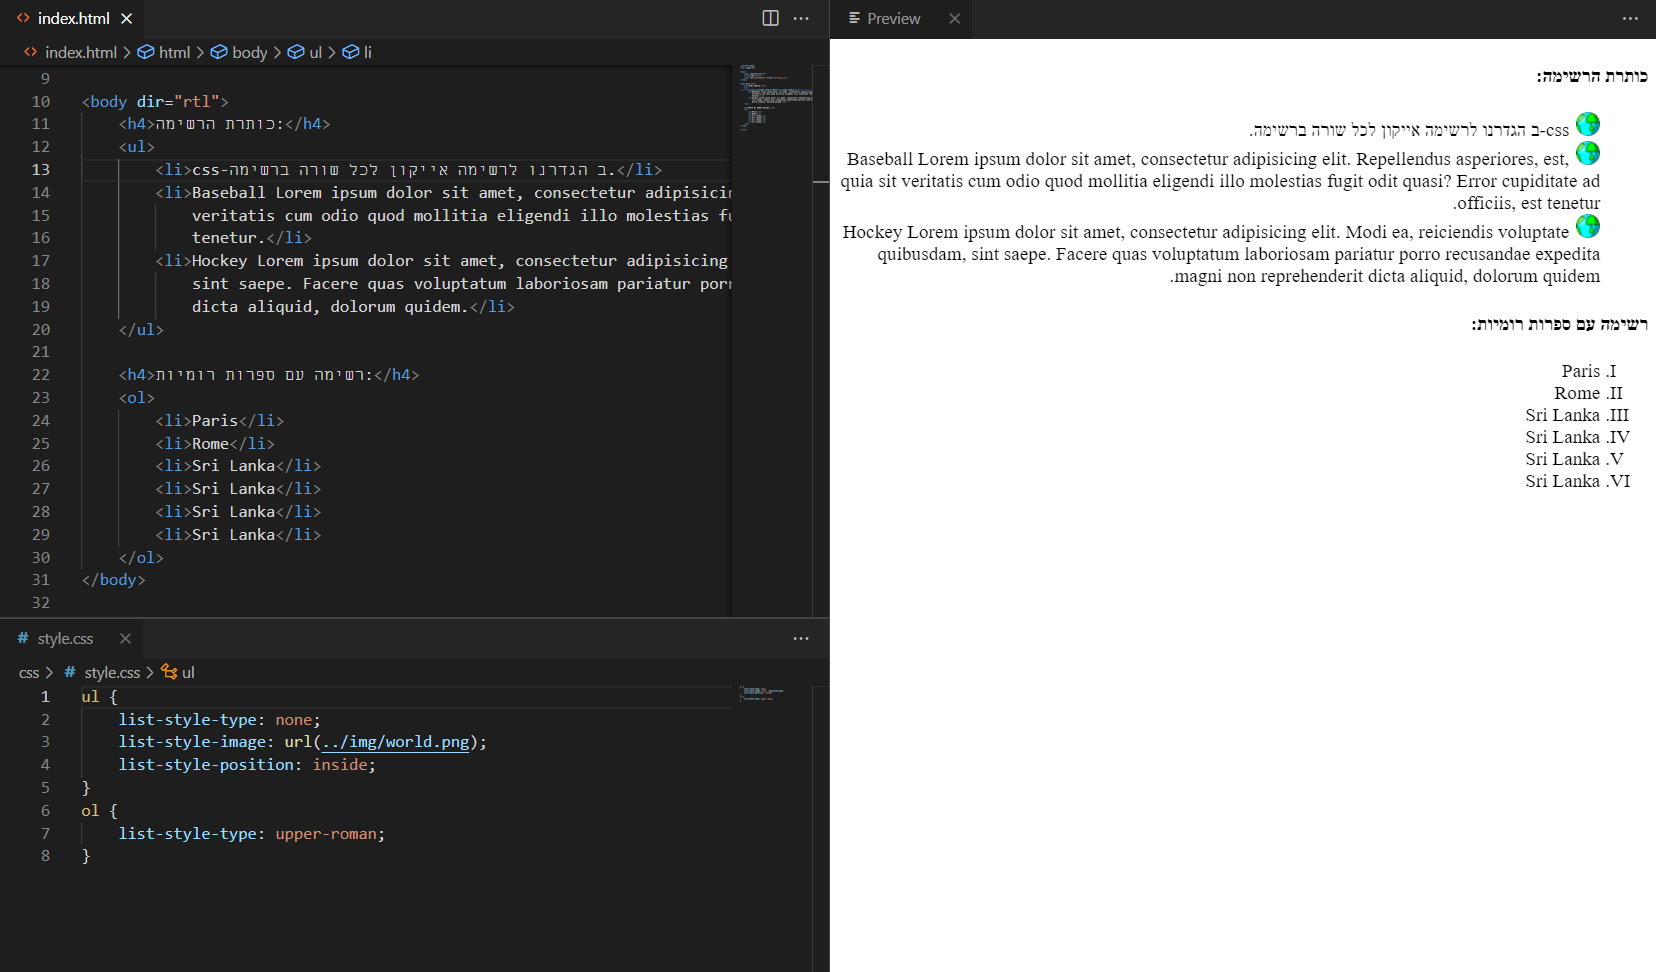Follow the ../img/world.png URL link
The image size is (1656, 972).
click(x=395, y=742)
